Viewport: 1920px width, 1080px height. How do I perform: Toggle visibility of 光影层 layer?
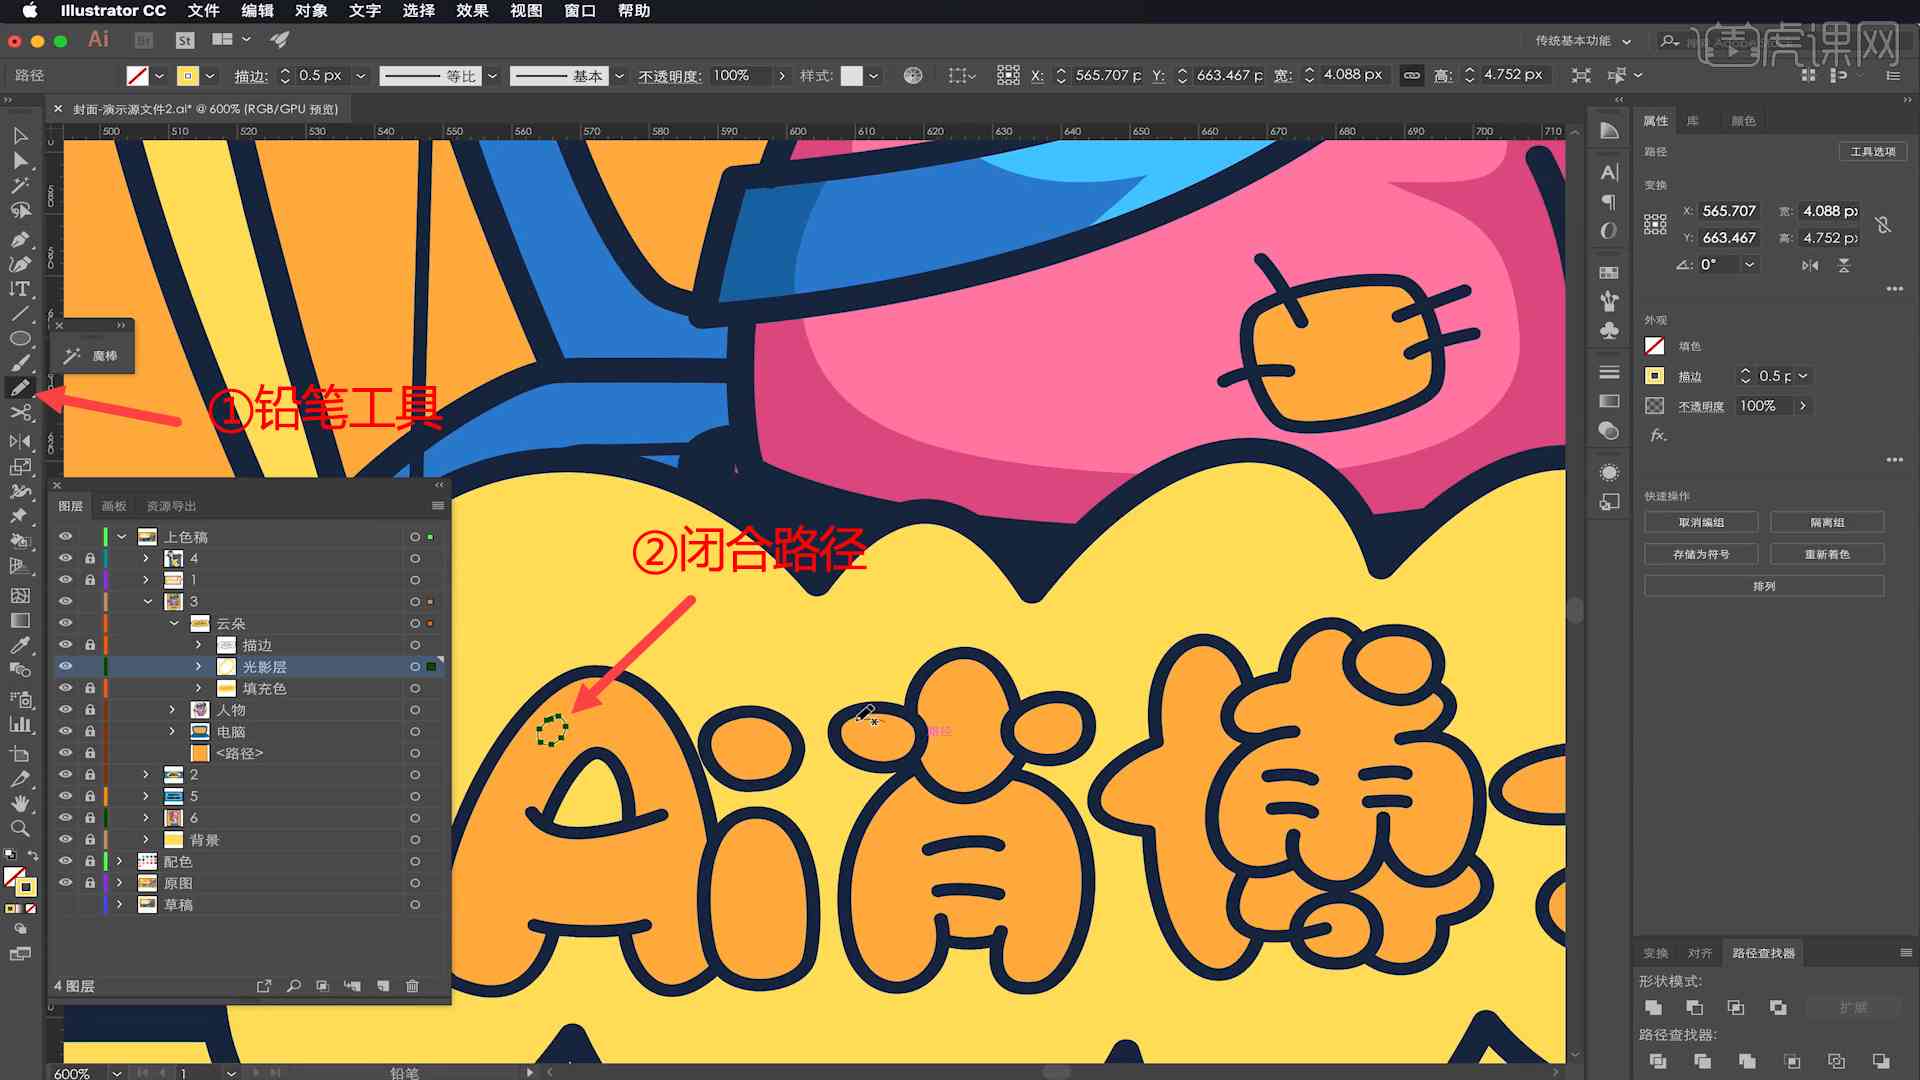[65, 666]
